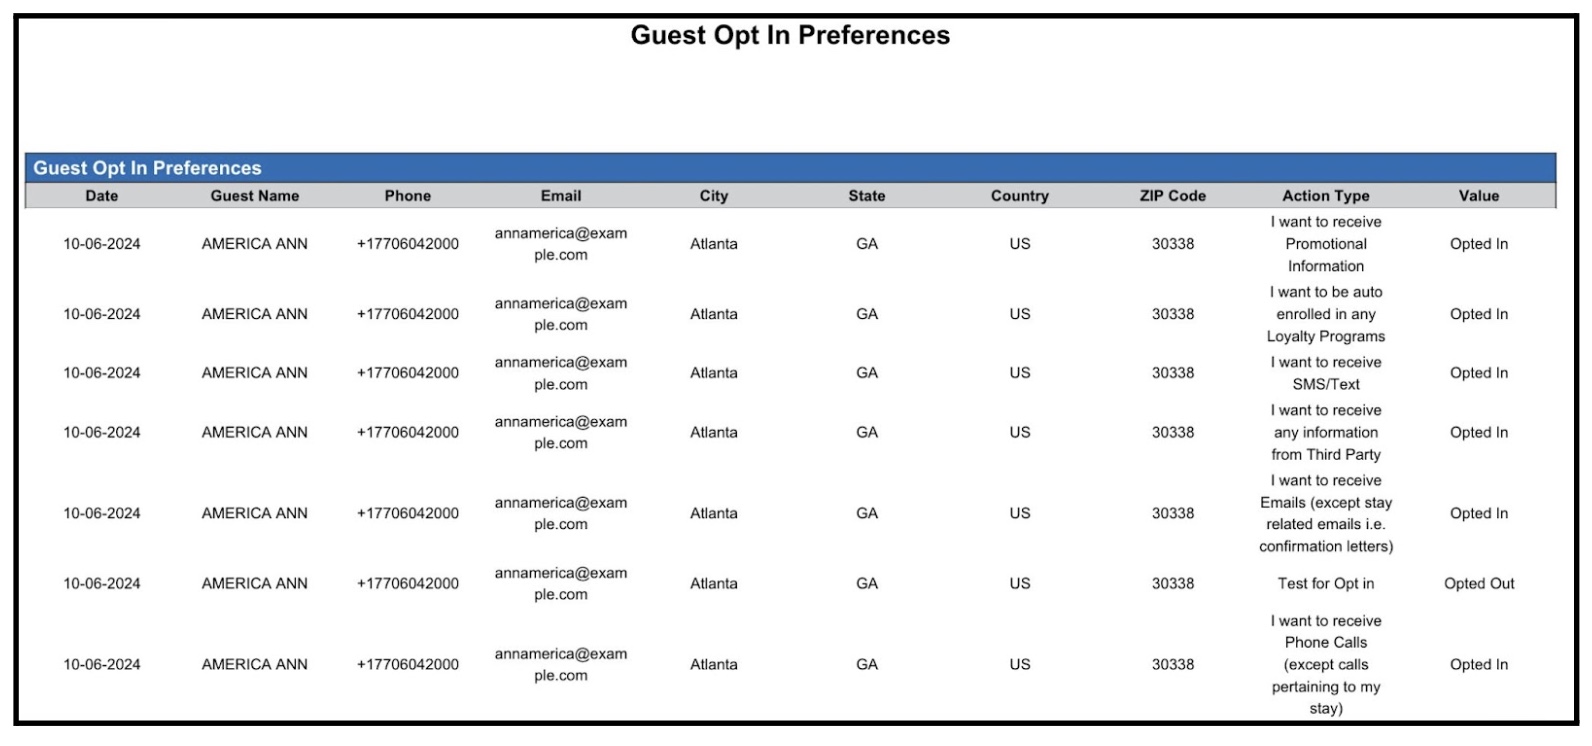
Task: Select the Value column header
Action: pos(1479,196)
